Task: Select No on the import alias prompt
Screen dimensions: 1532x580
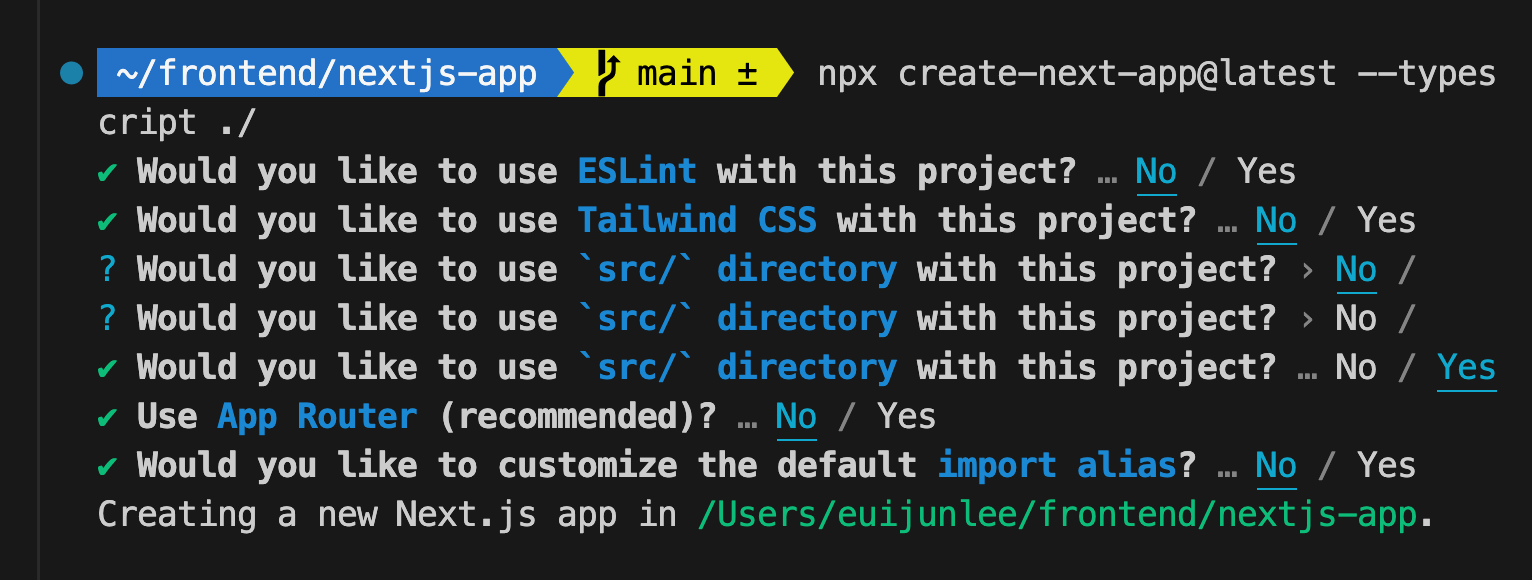Action: point(1276,466)
